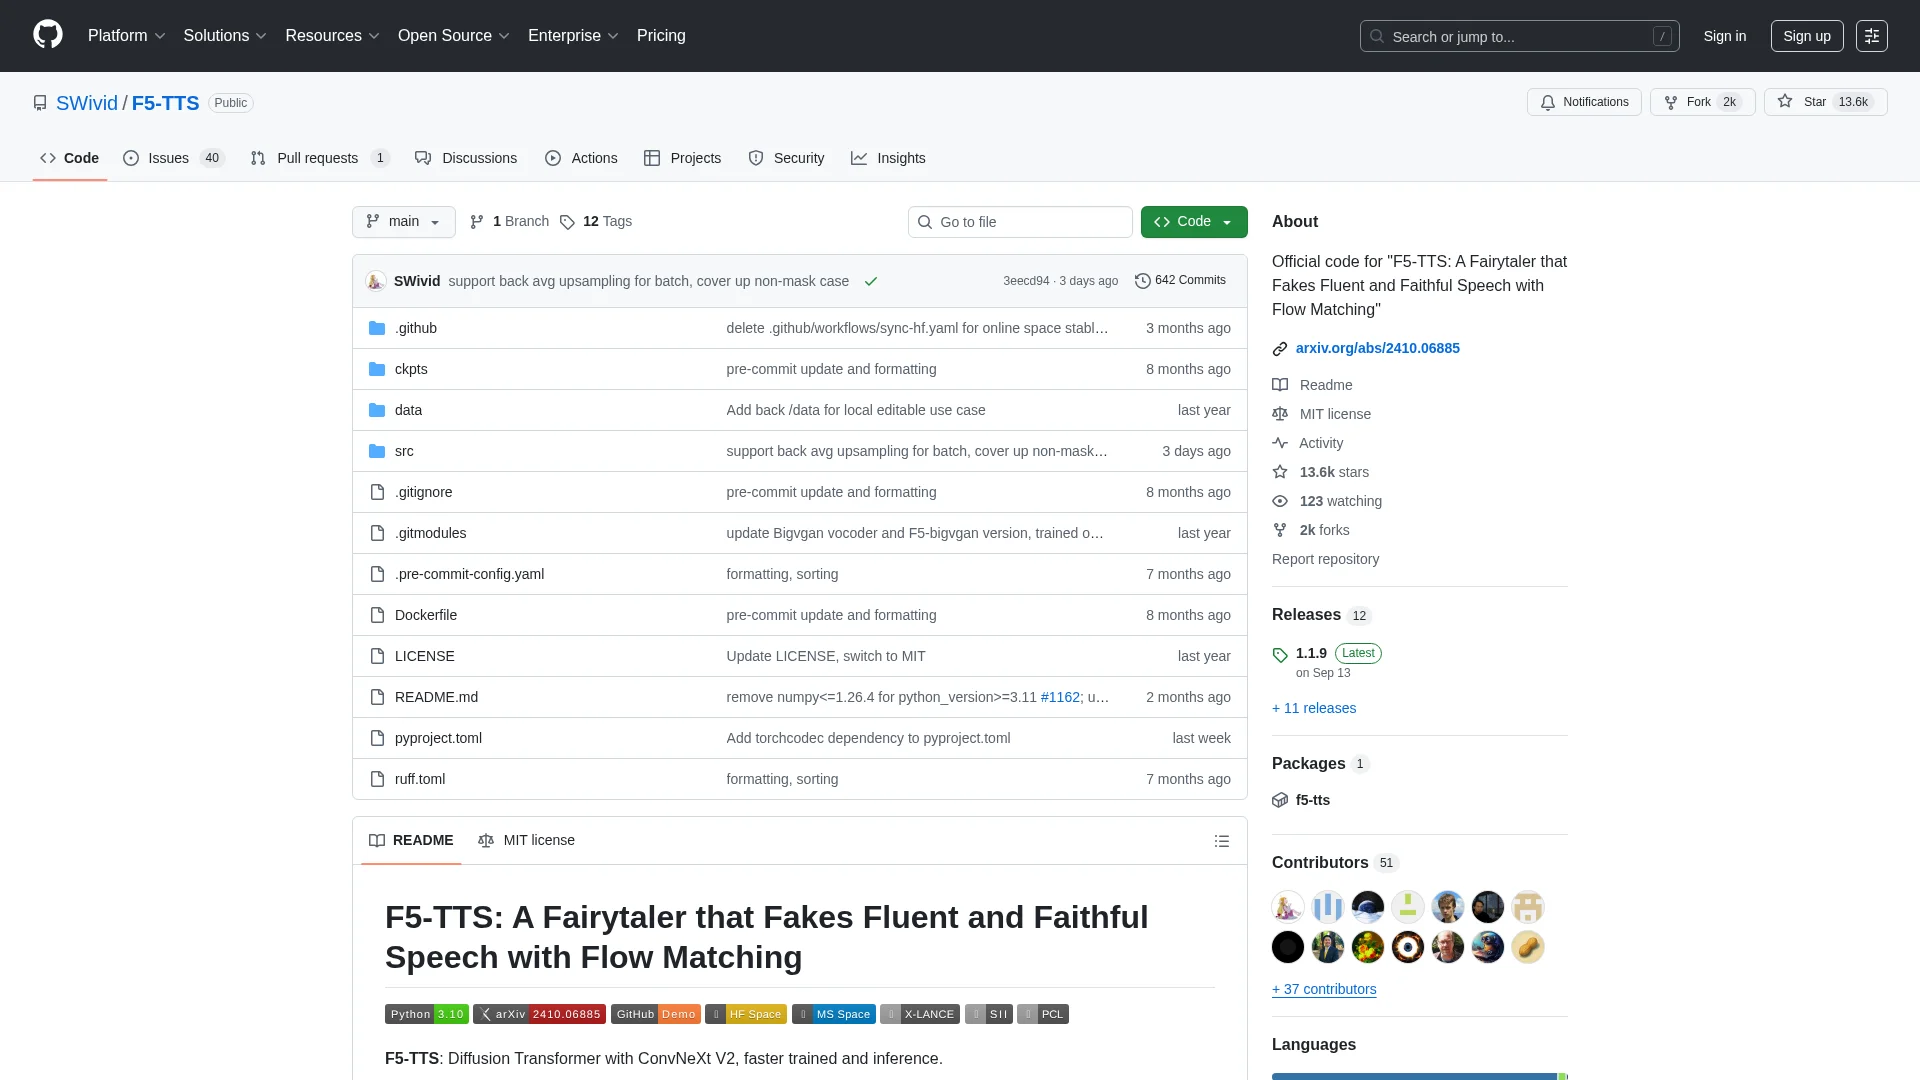Screen dimensions: 1920x1080
Task: Open the main branch dropdown
Action: (x=403, y=222)
